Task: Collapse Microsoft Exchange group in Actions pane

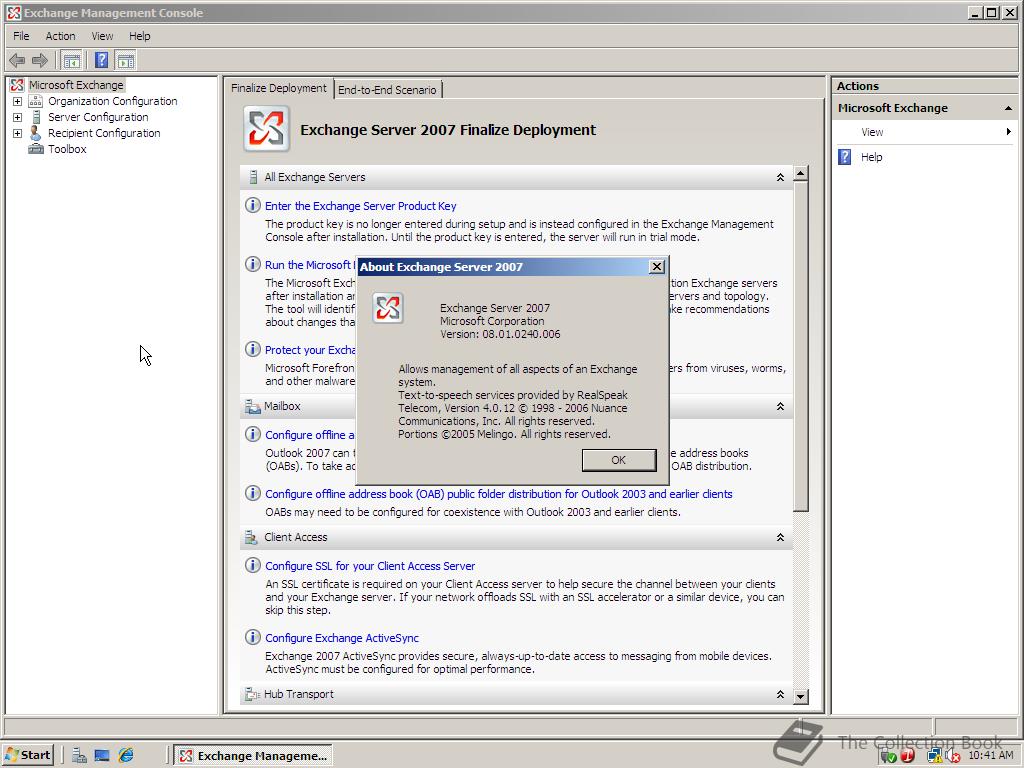Action: coord(1008,108)
